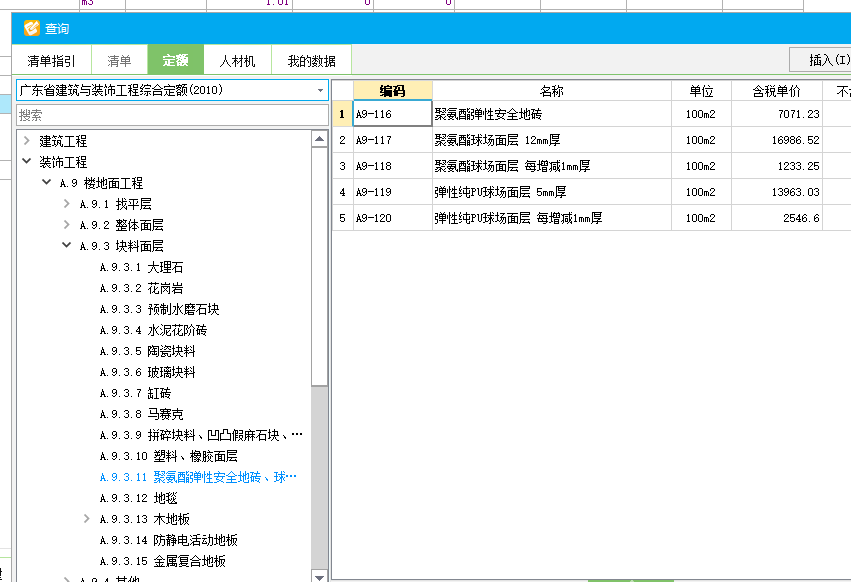The image size is (851, 582).
Task: Click name 聚氨酯球场面层 12mm厚
Action: click(497, 140)
